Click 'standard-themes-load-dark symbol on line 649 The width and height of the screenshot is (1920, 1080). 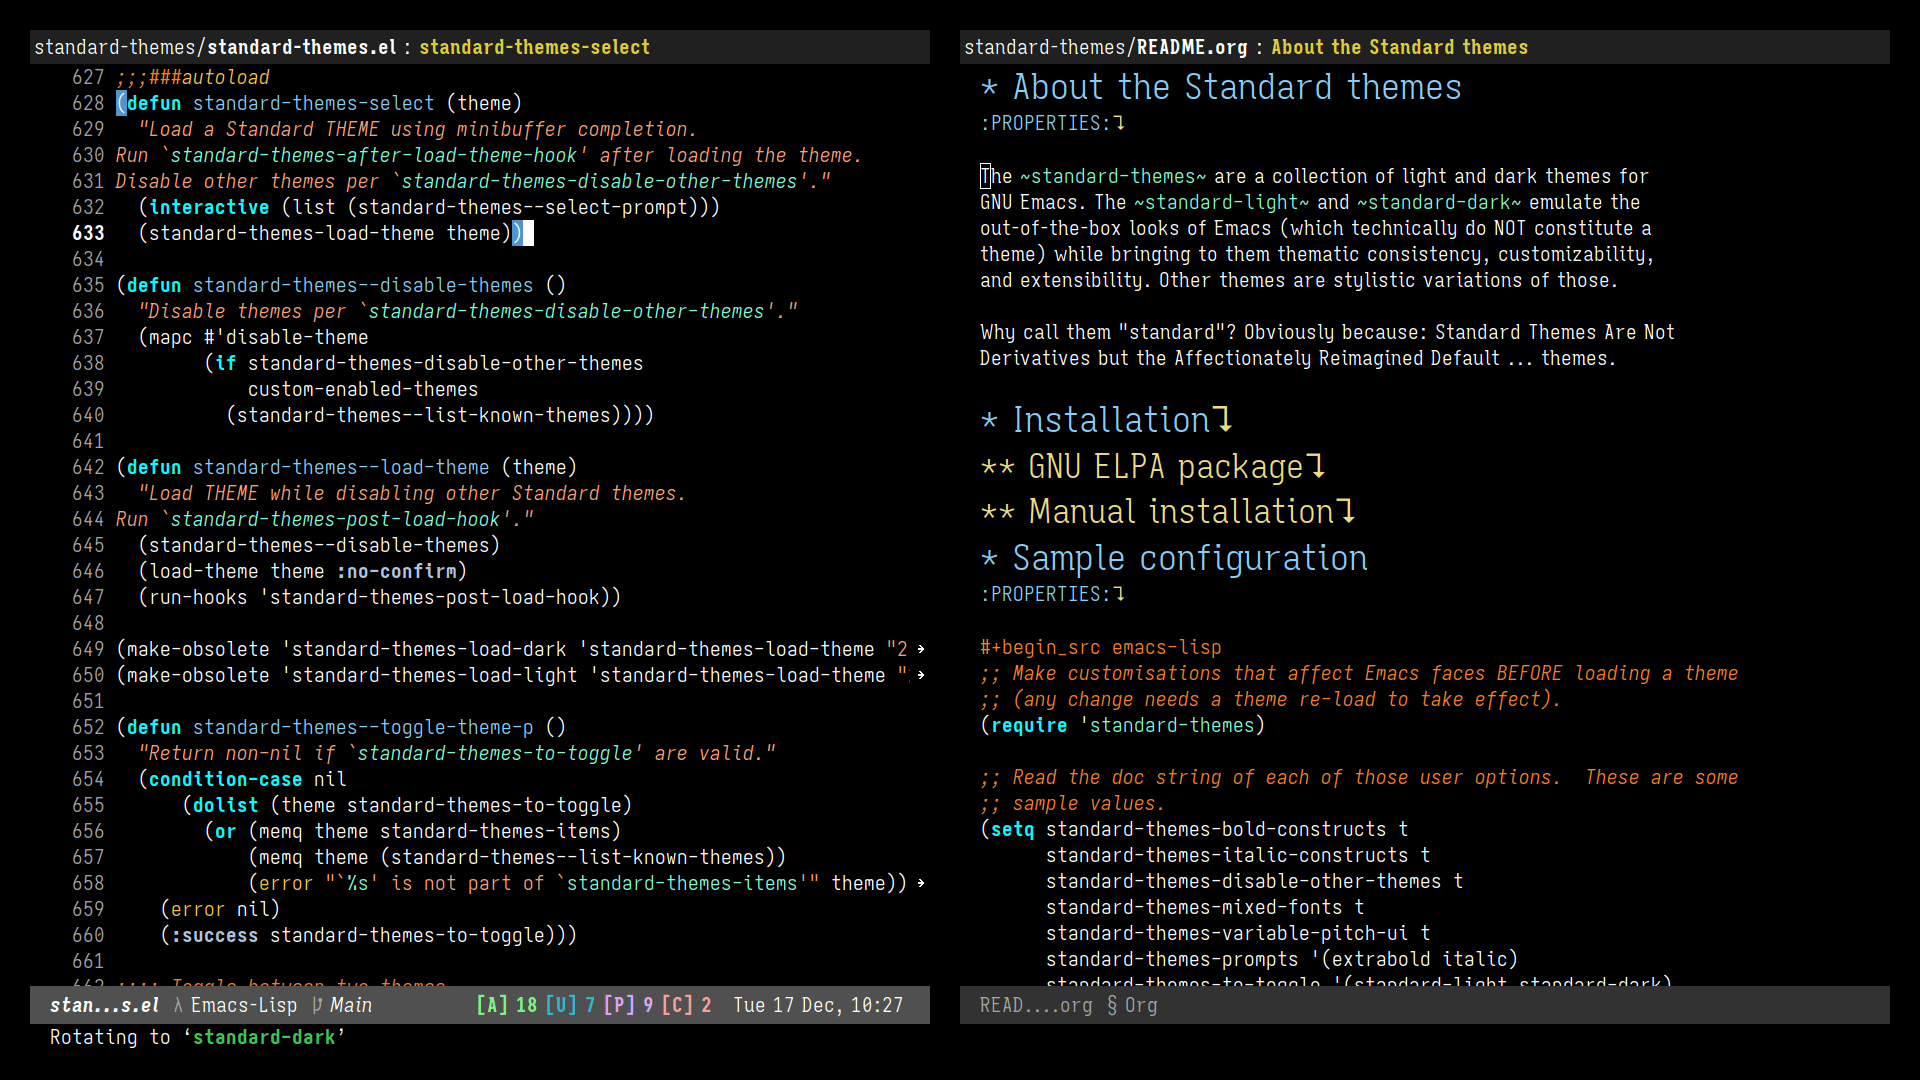pos(424,649)
